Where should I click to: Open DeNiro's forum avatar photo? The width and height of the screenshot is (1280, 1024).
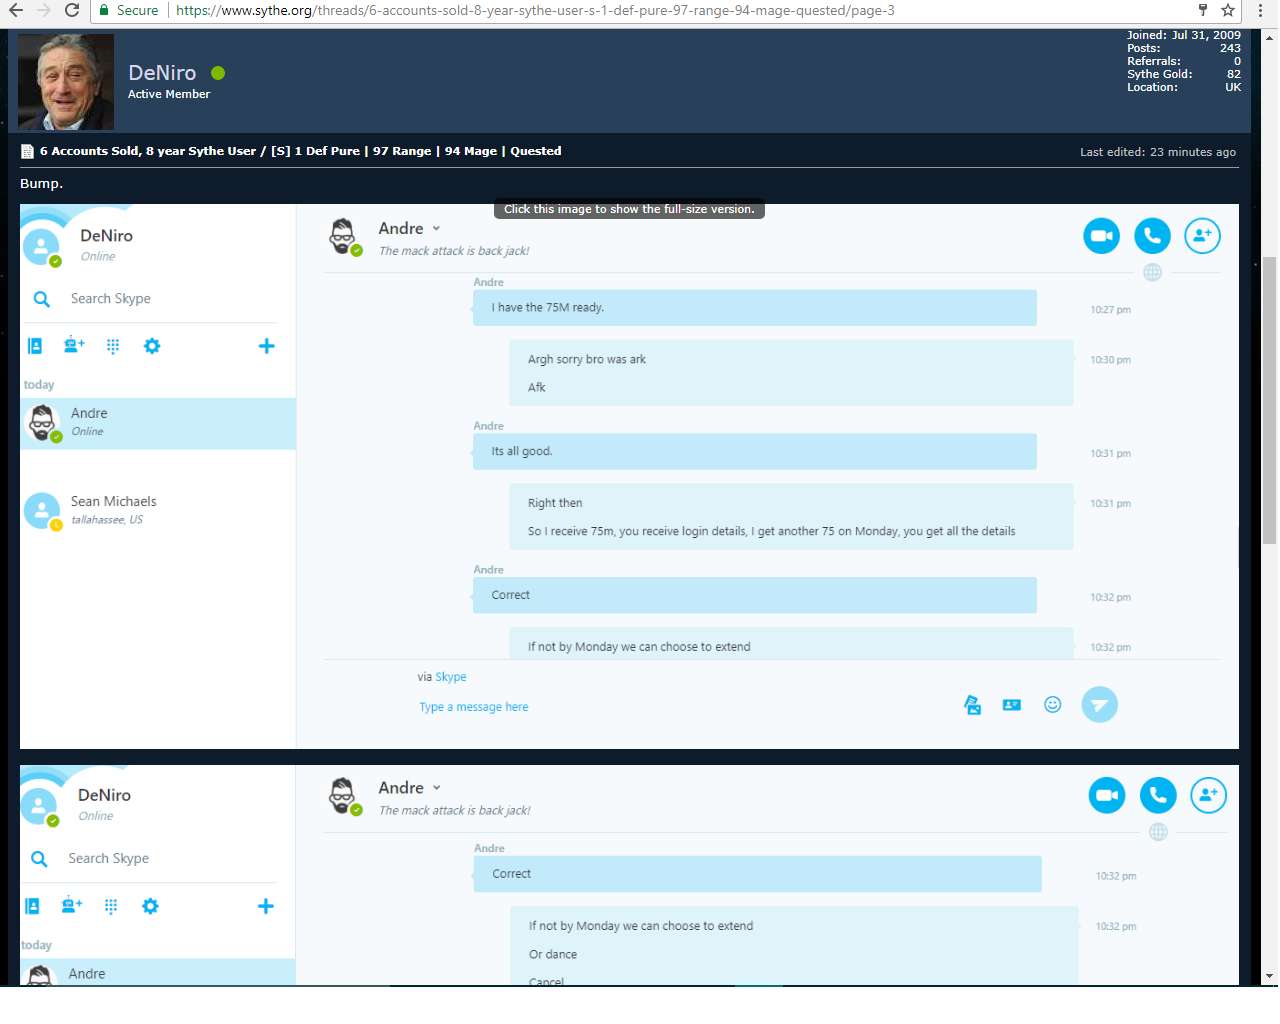[66, 82]
